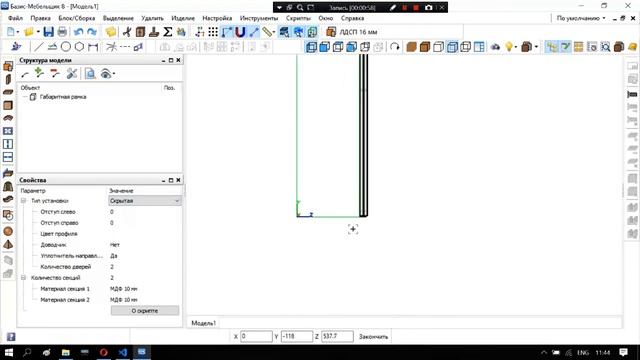Click the taskbar search magnifier icon
This screenshot has width=640, height=360.
point(27,352)
